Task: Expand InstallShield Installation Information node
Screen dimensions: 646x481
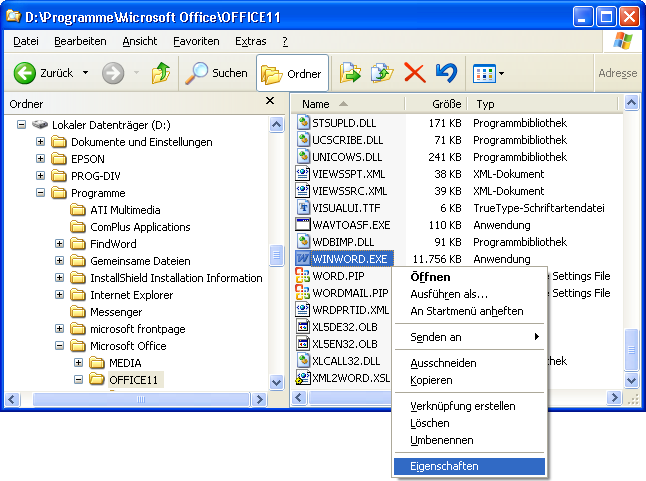Action: click(x=59, y=278)
